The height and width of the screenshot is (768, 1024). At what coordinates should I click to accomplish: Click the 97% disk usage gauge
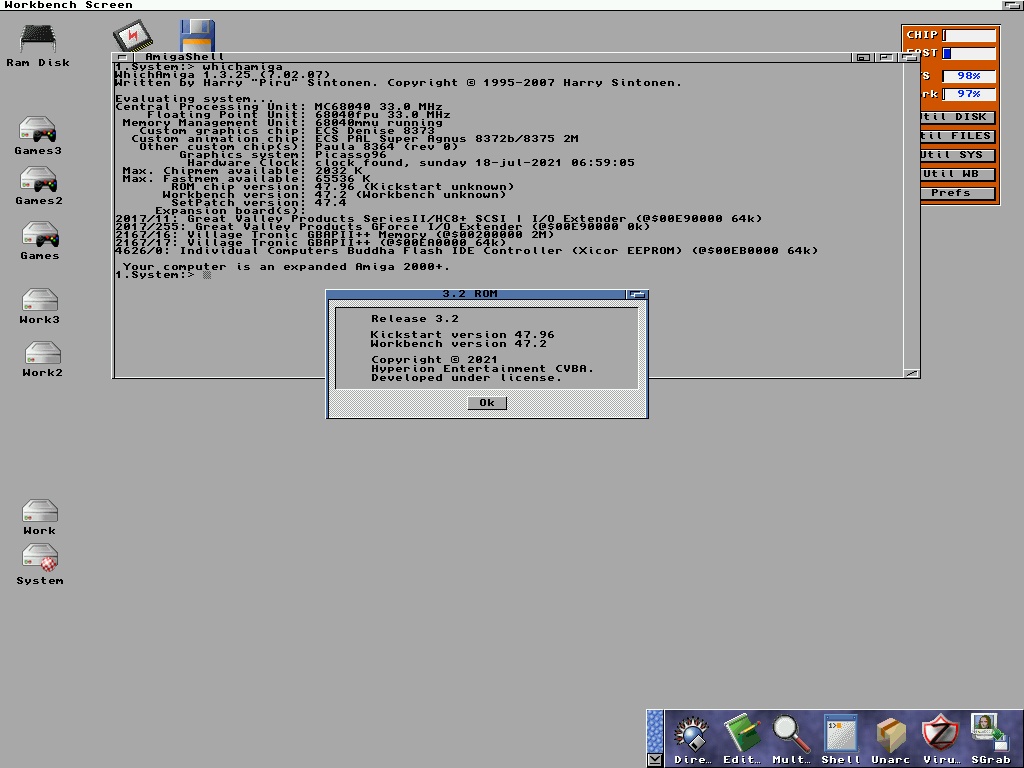(970, 94)
